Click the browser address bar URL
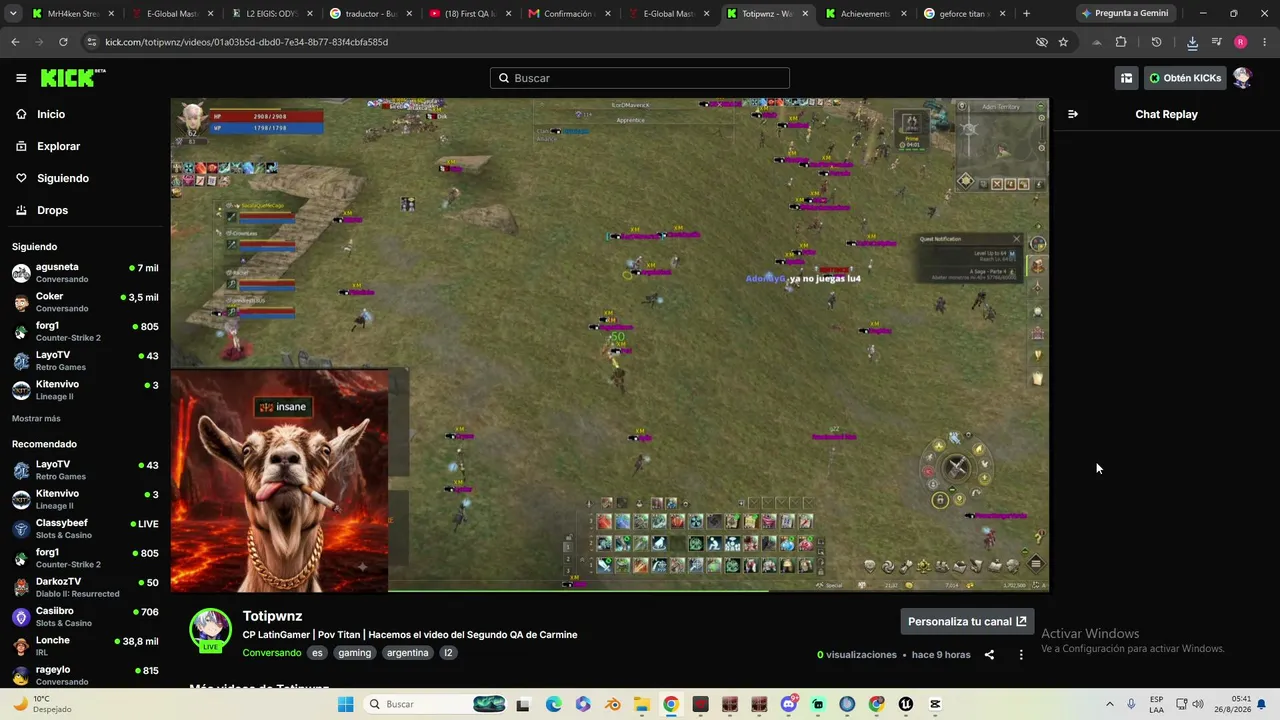Image resolution: width=1280 pixels, height=720 pixels. [246, 42]
